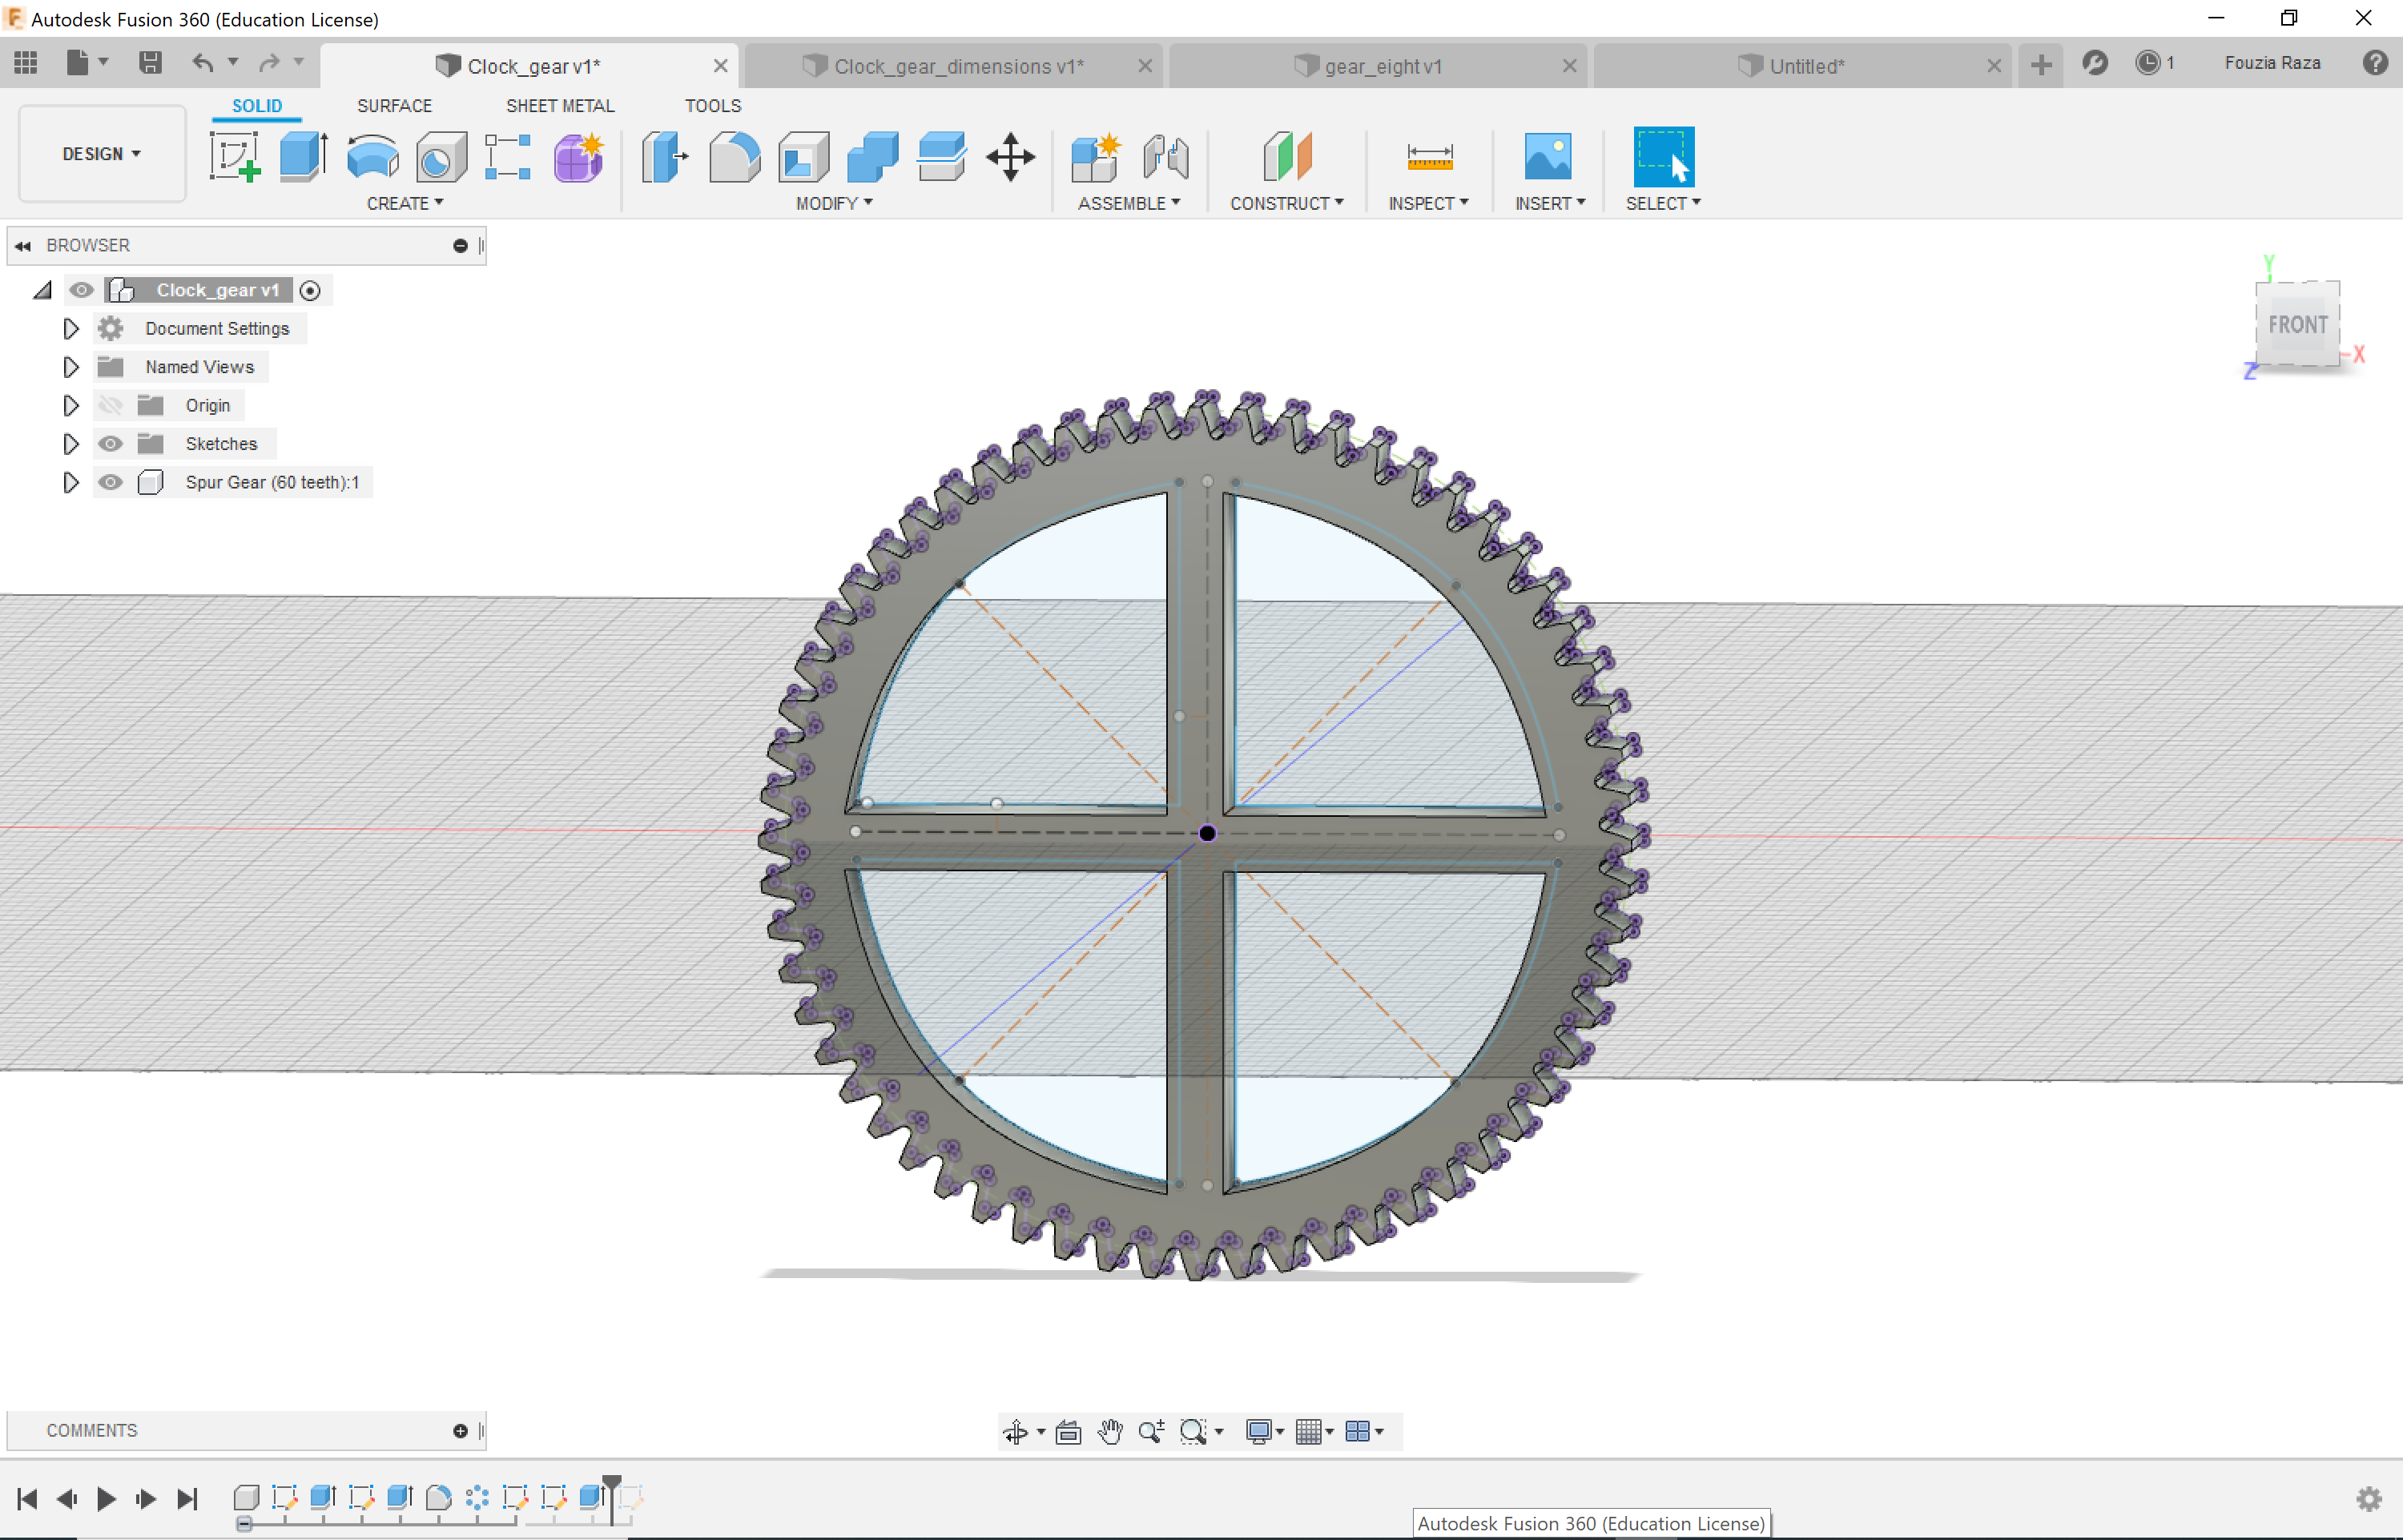Viewport: 2403px width, 1540px height.
Task: Switch to the SHEET METAL tab
Action: click(x=560, y=106)
